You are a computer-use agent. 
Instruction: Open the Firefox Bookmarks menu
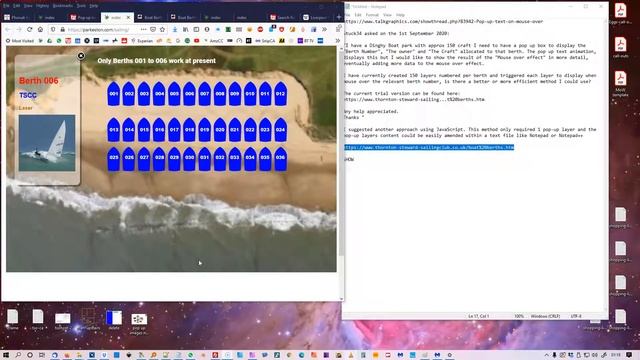coord(62,6)
